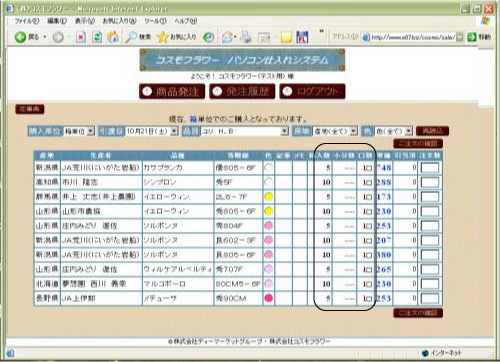This screenshot has height=362, width=500.
Task: Click the History clock icon
Action: tap(209, 37)
